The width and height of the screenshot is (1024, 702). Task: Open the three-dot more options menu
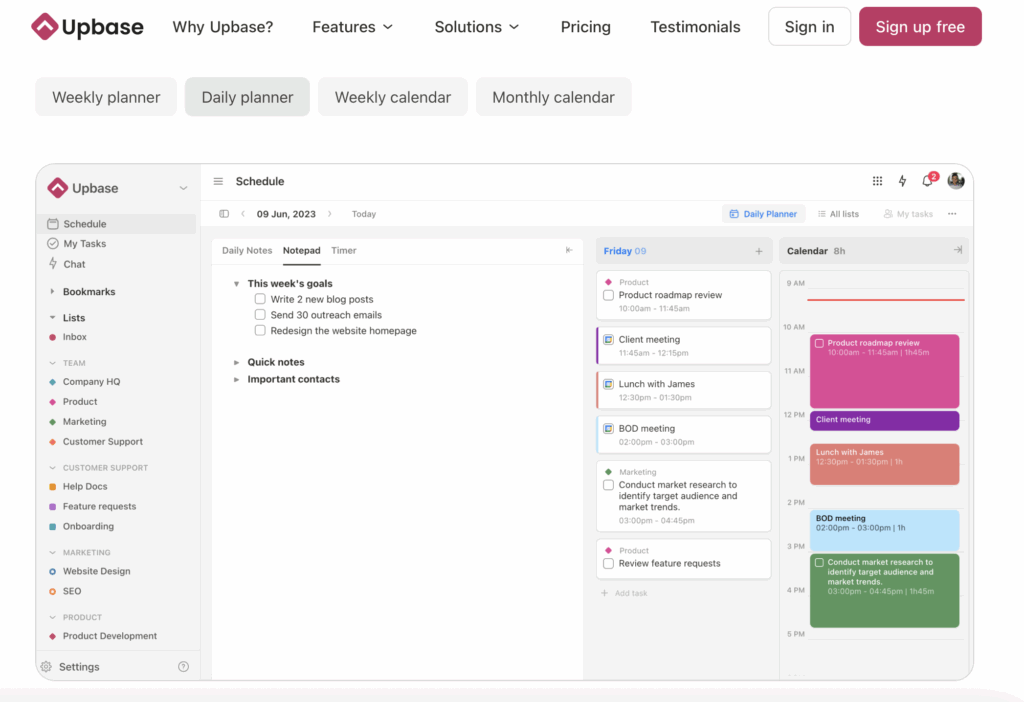point(952,214)
